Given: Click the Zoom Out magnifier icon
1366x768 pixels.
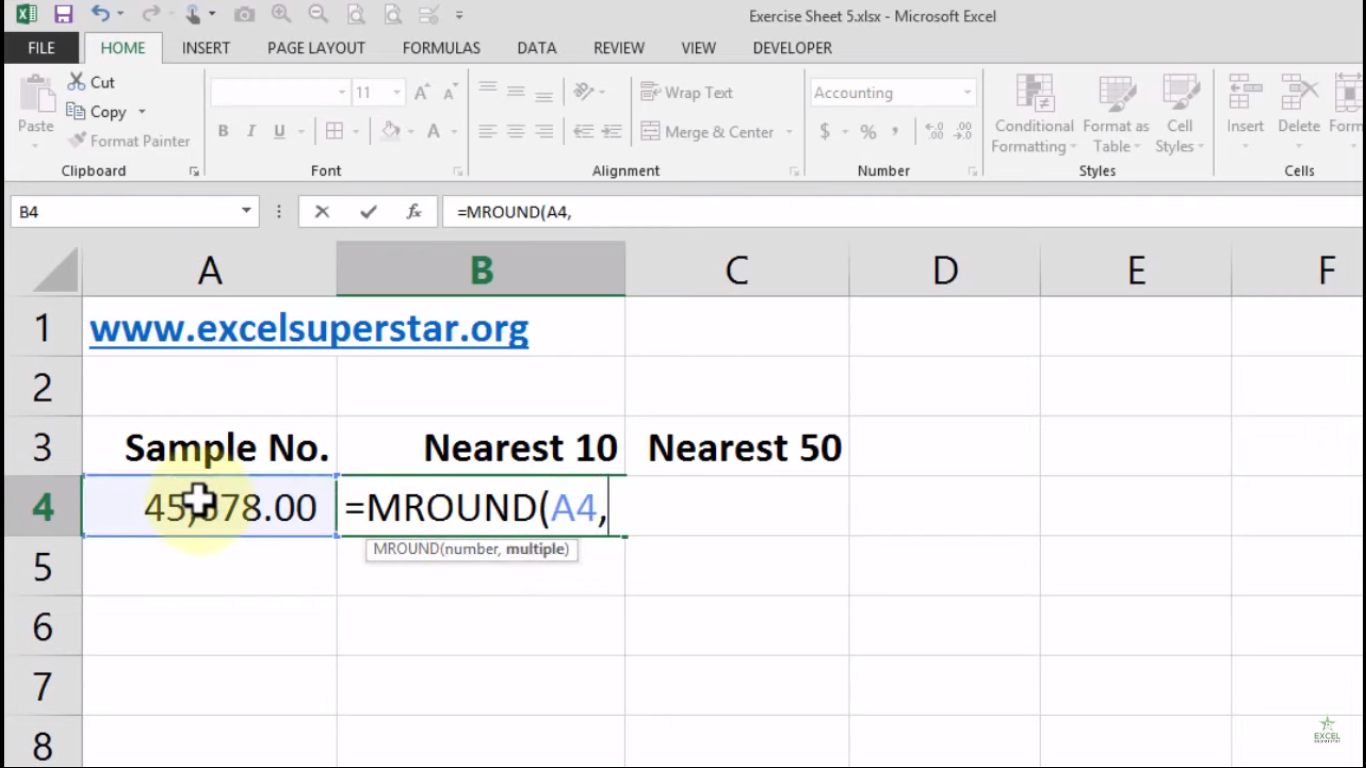Looking at the screenshot, I should point(318,14).
